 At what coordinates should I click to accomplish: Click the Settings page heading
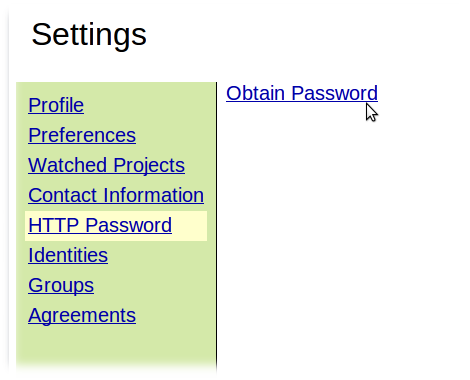click(89, 35)
